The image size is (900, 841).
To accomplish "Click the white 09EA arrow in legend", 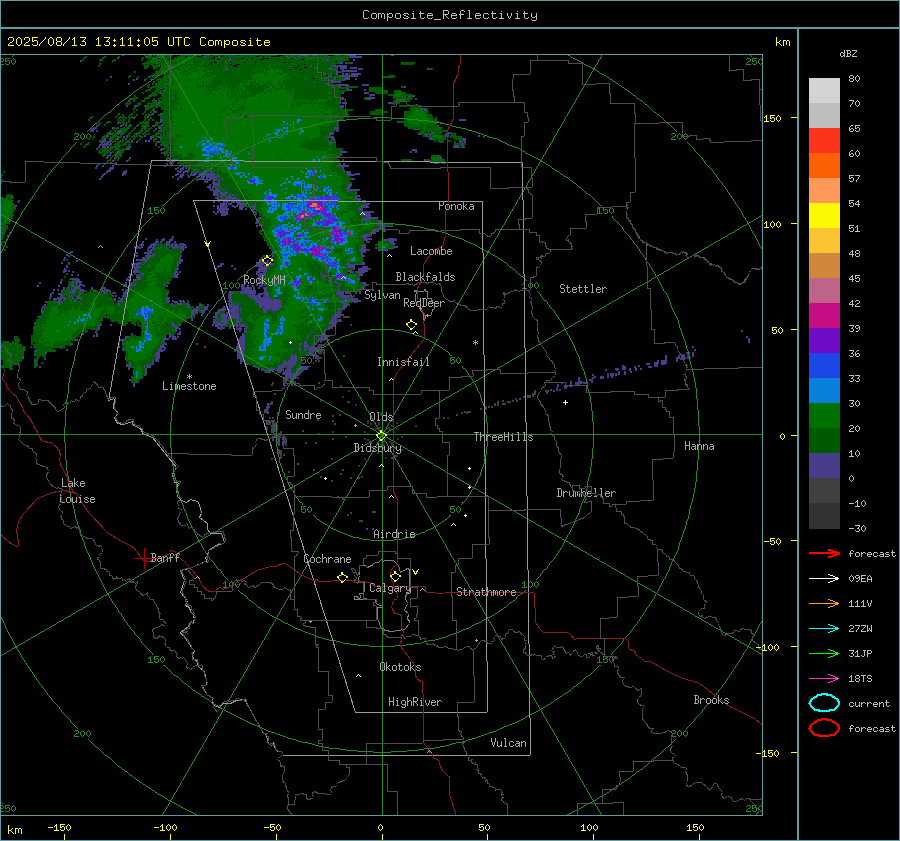I will tap(824, 578).
